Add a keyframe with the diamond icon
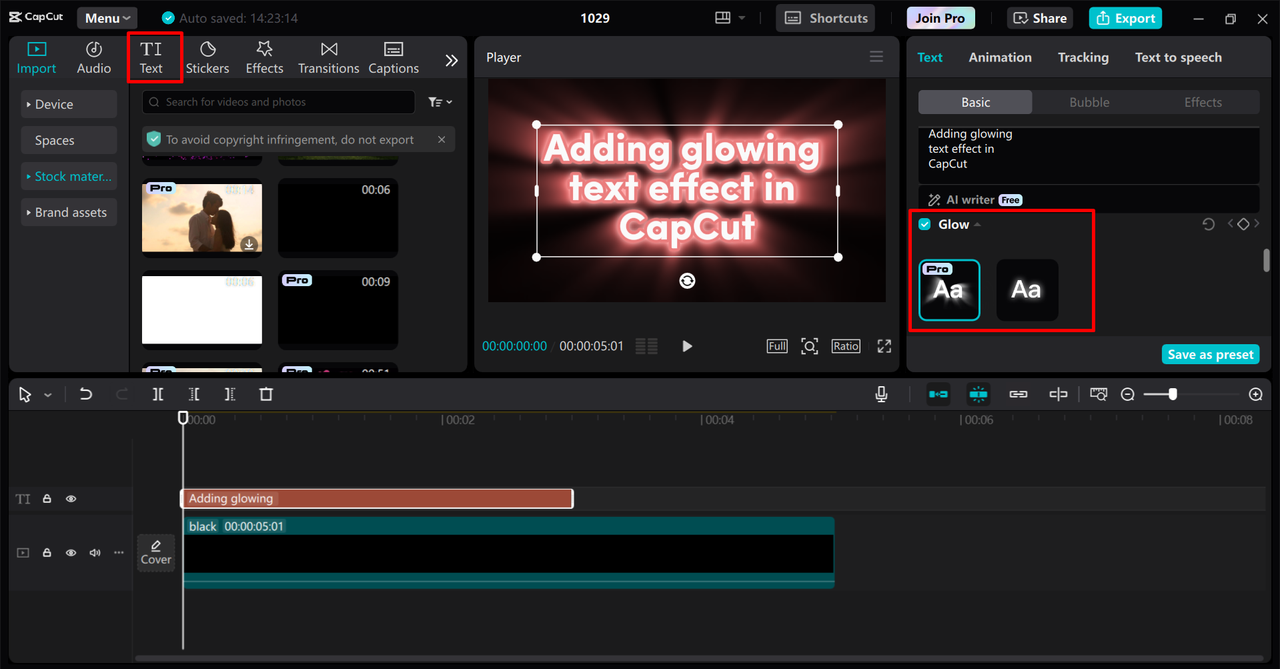 pos(1243,225)
